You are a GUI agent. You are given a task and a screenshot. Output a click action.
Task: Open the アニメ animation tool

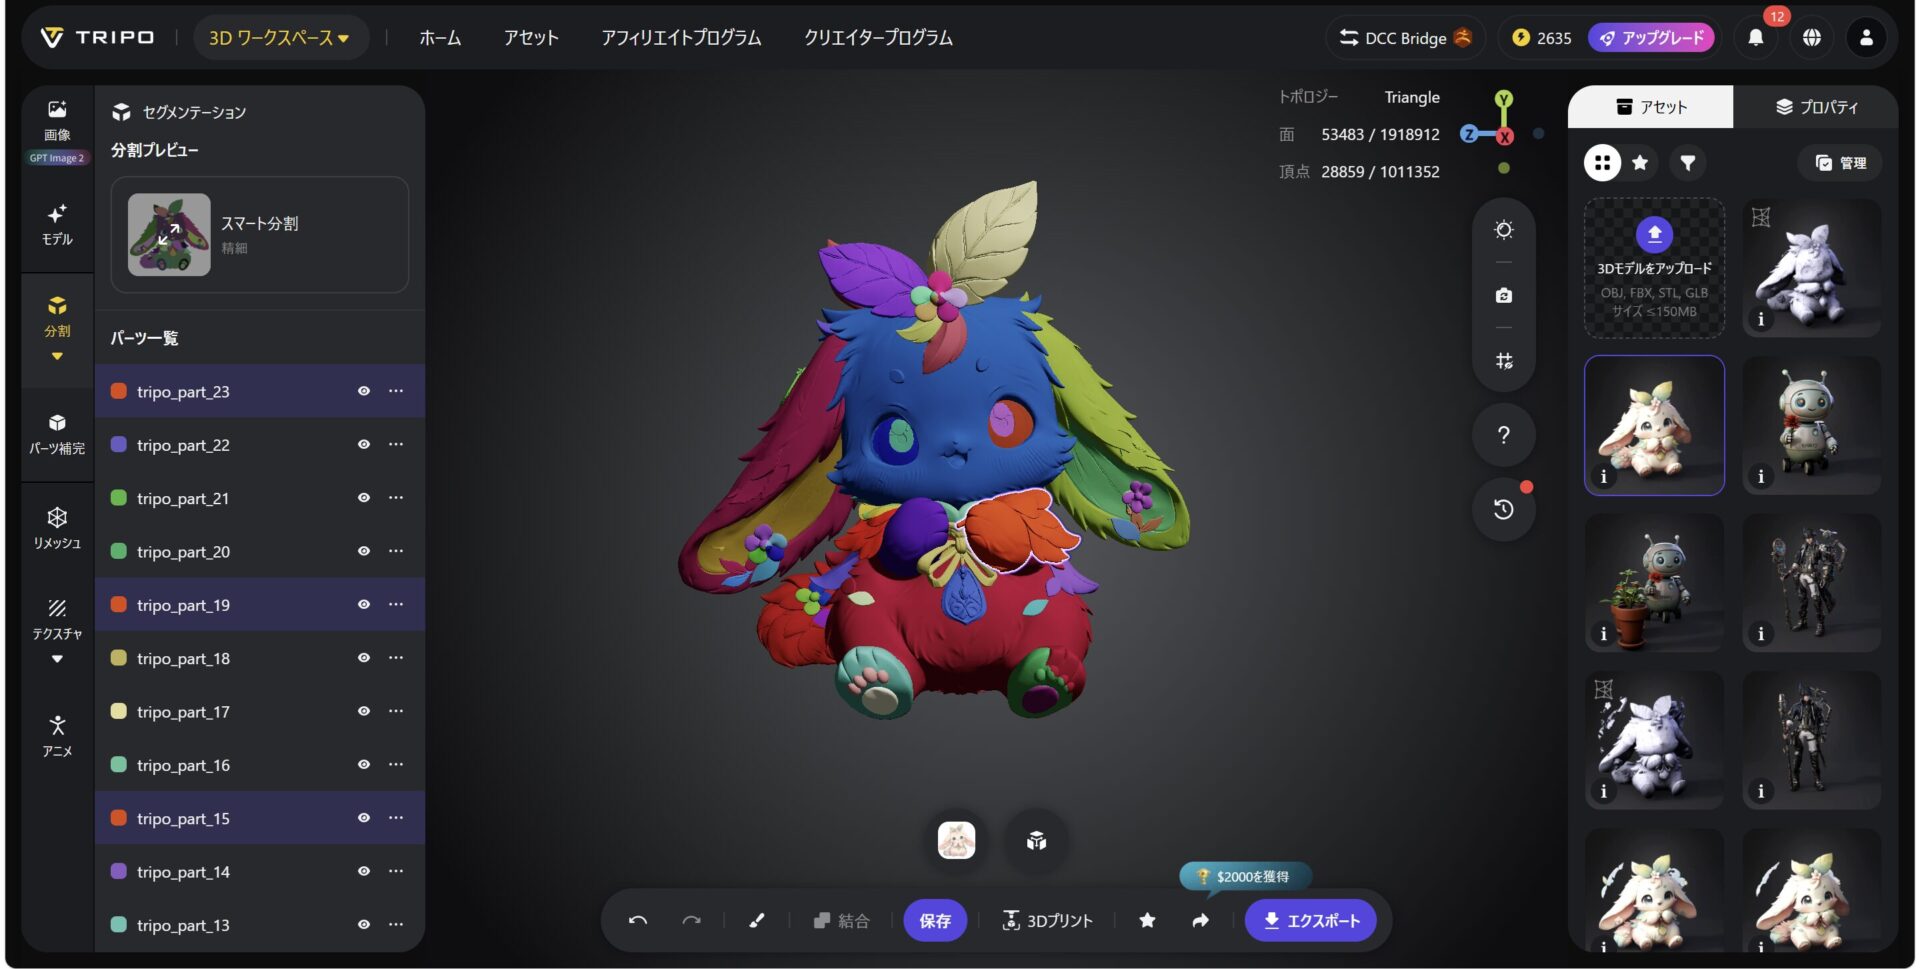(x=57, y=736)
